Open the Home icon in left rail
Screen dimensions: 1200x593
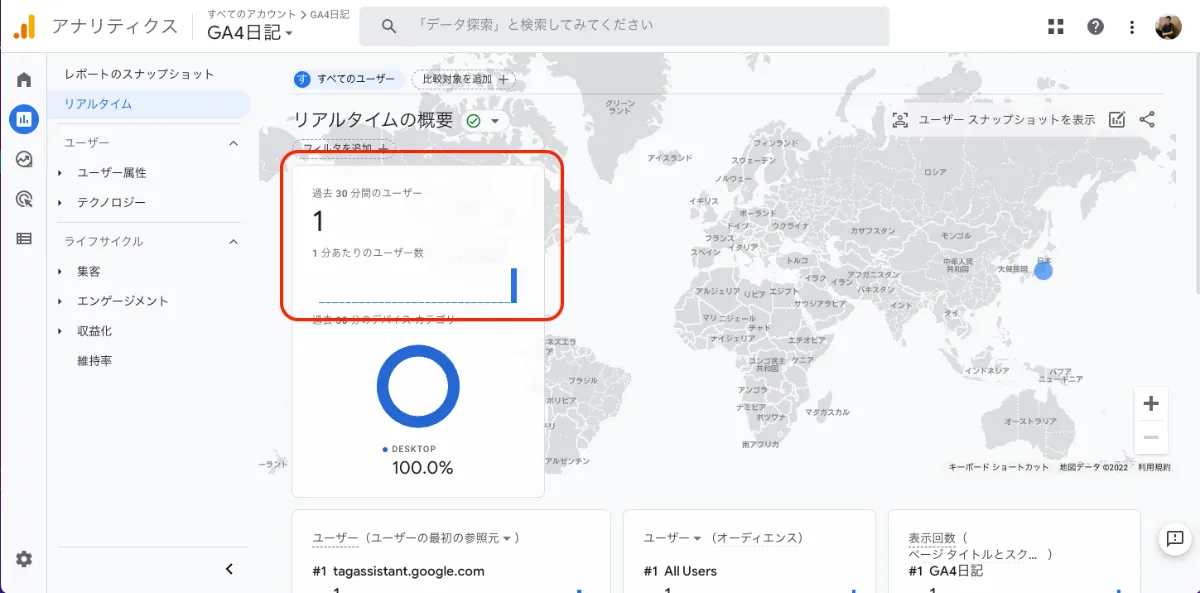point(24,80)
